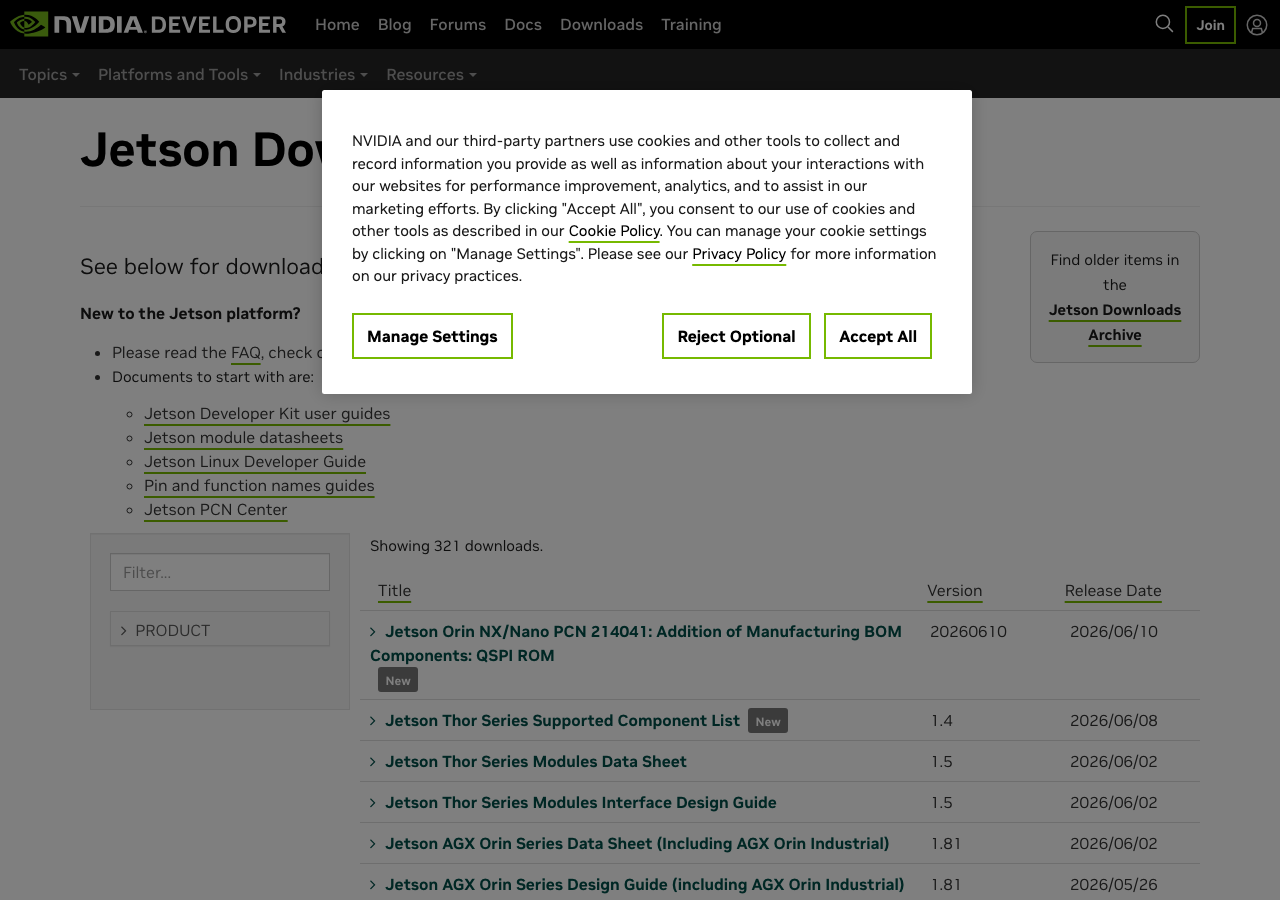Expand the Industries dropdown menu

[323, 74]
